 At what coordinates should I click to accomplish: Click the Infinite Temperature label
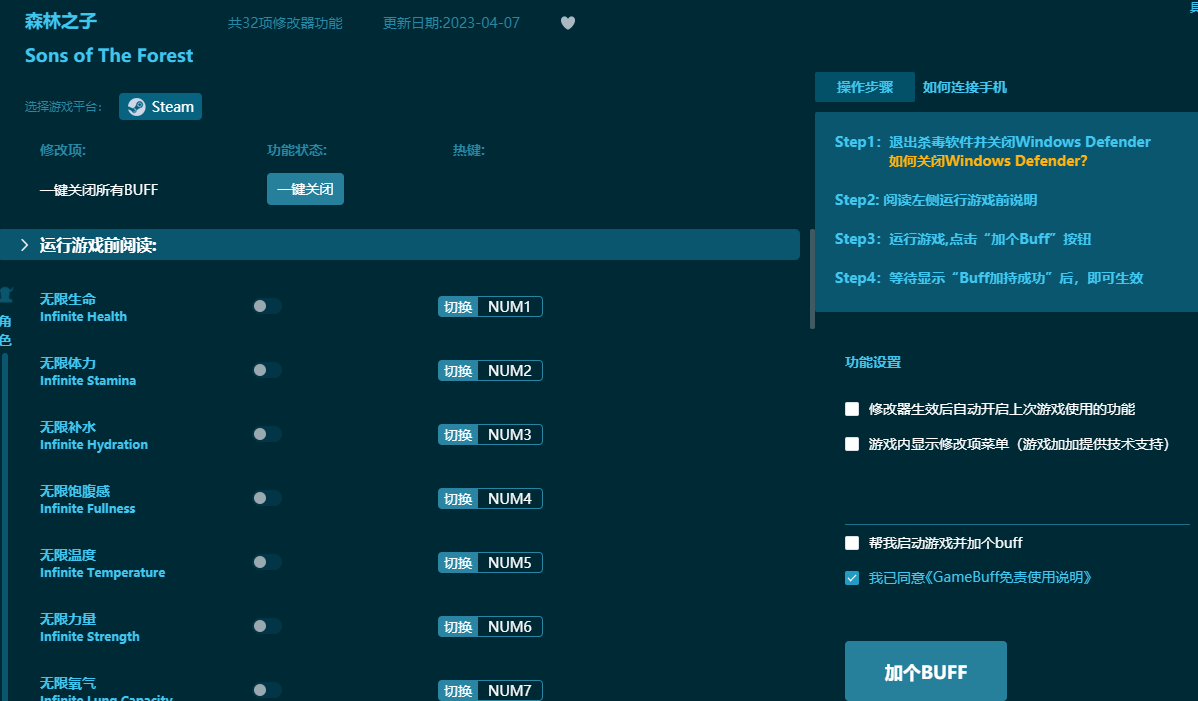tap(102, 573)
